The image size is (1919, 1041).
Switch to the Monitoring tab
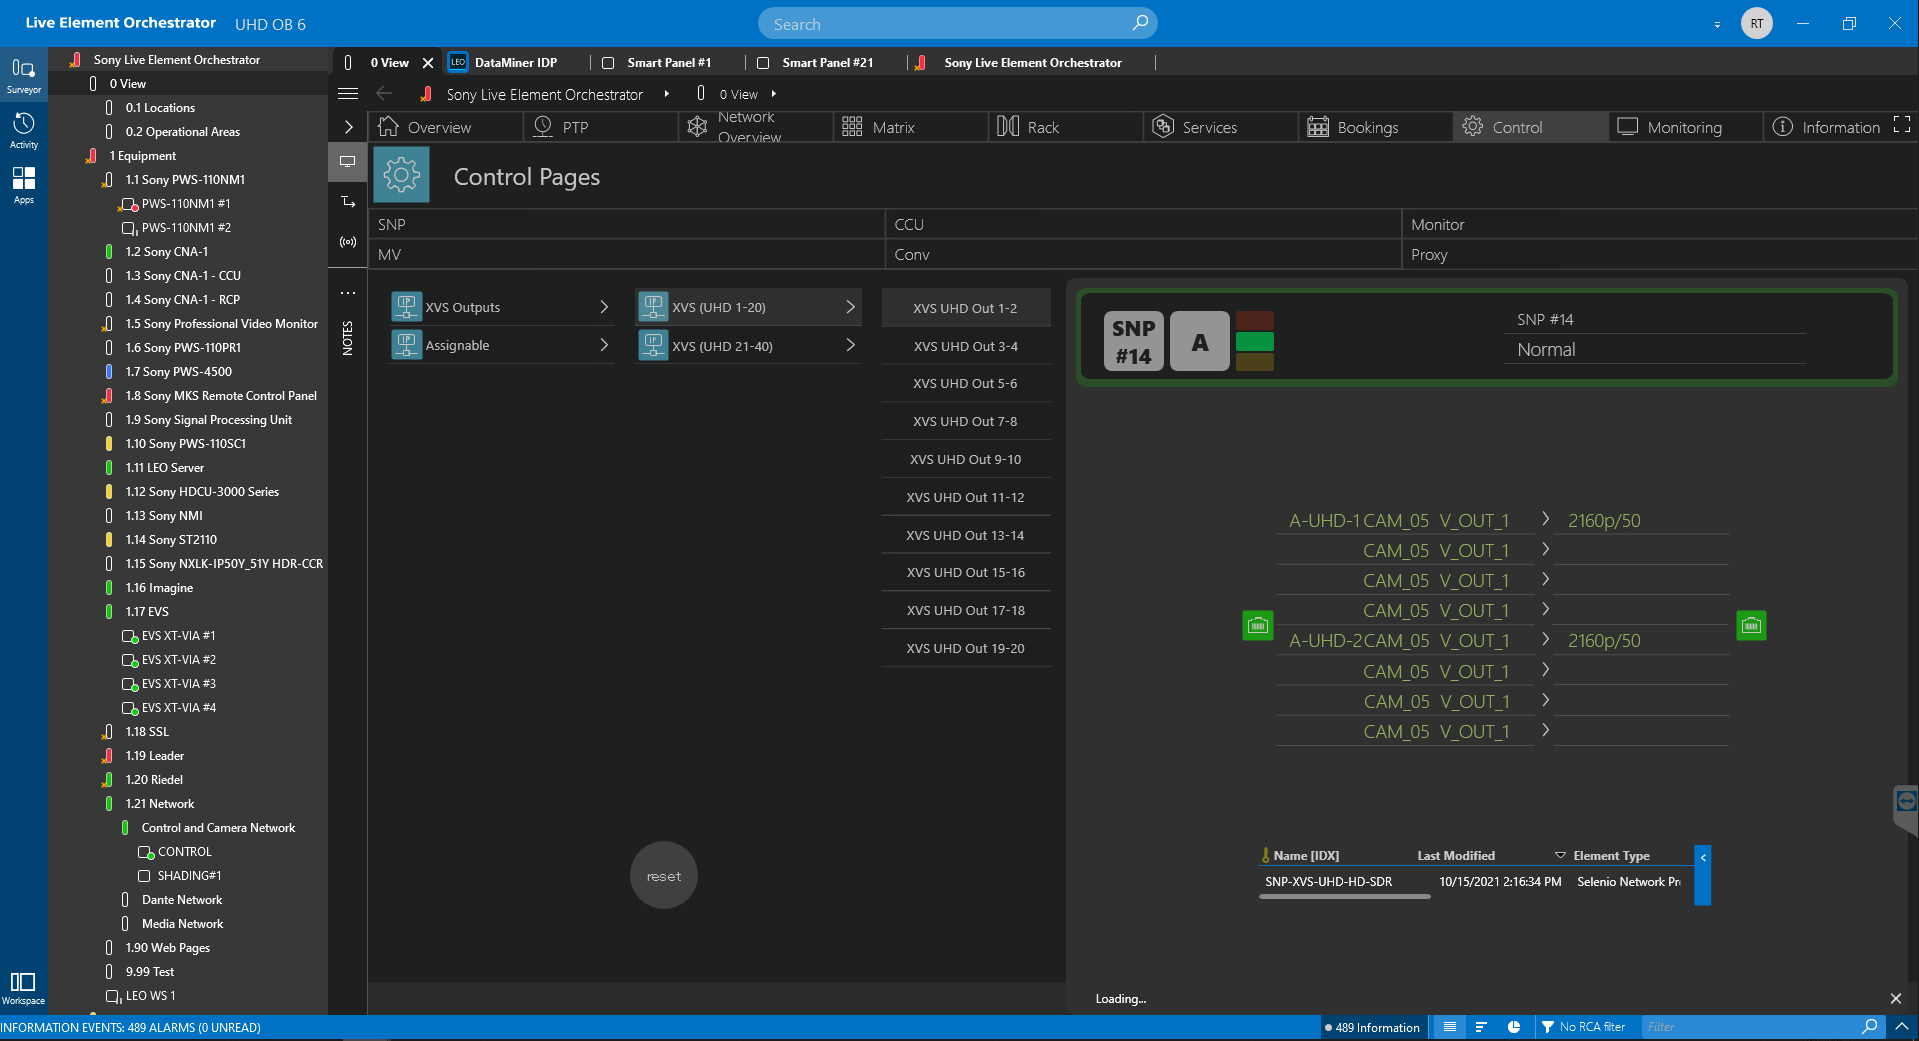pos(1687,127)
